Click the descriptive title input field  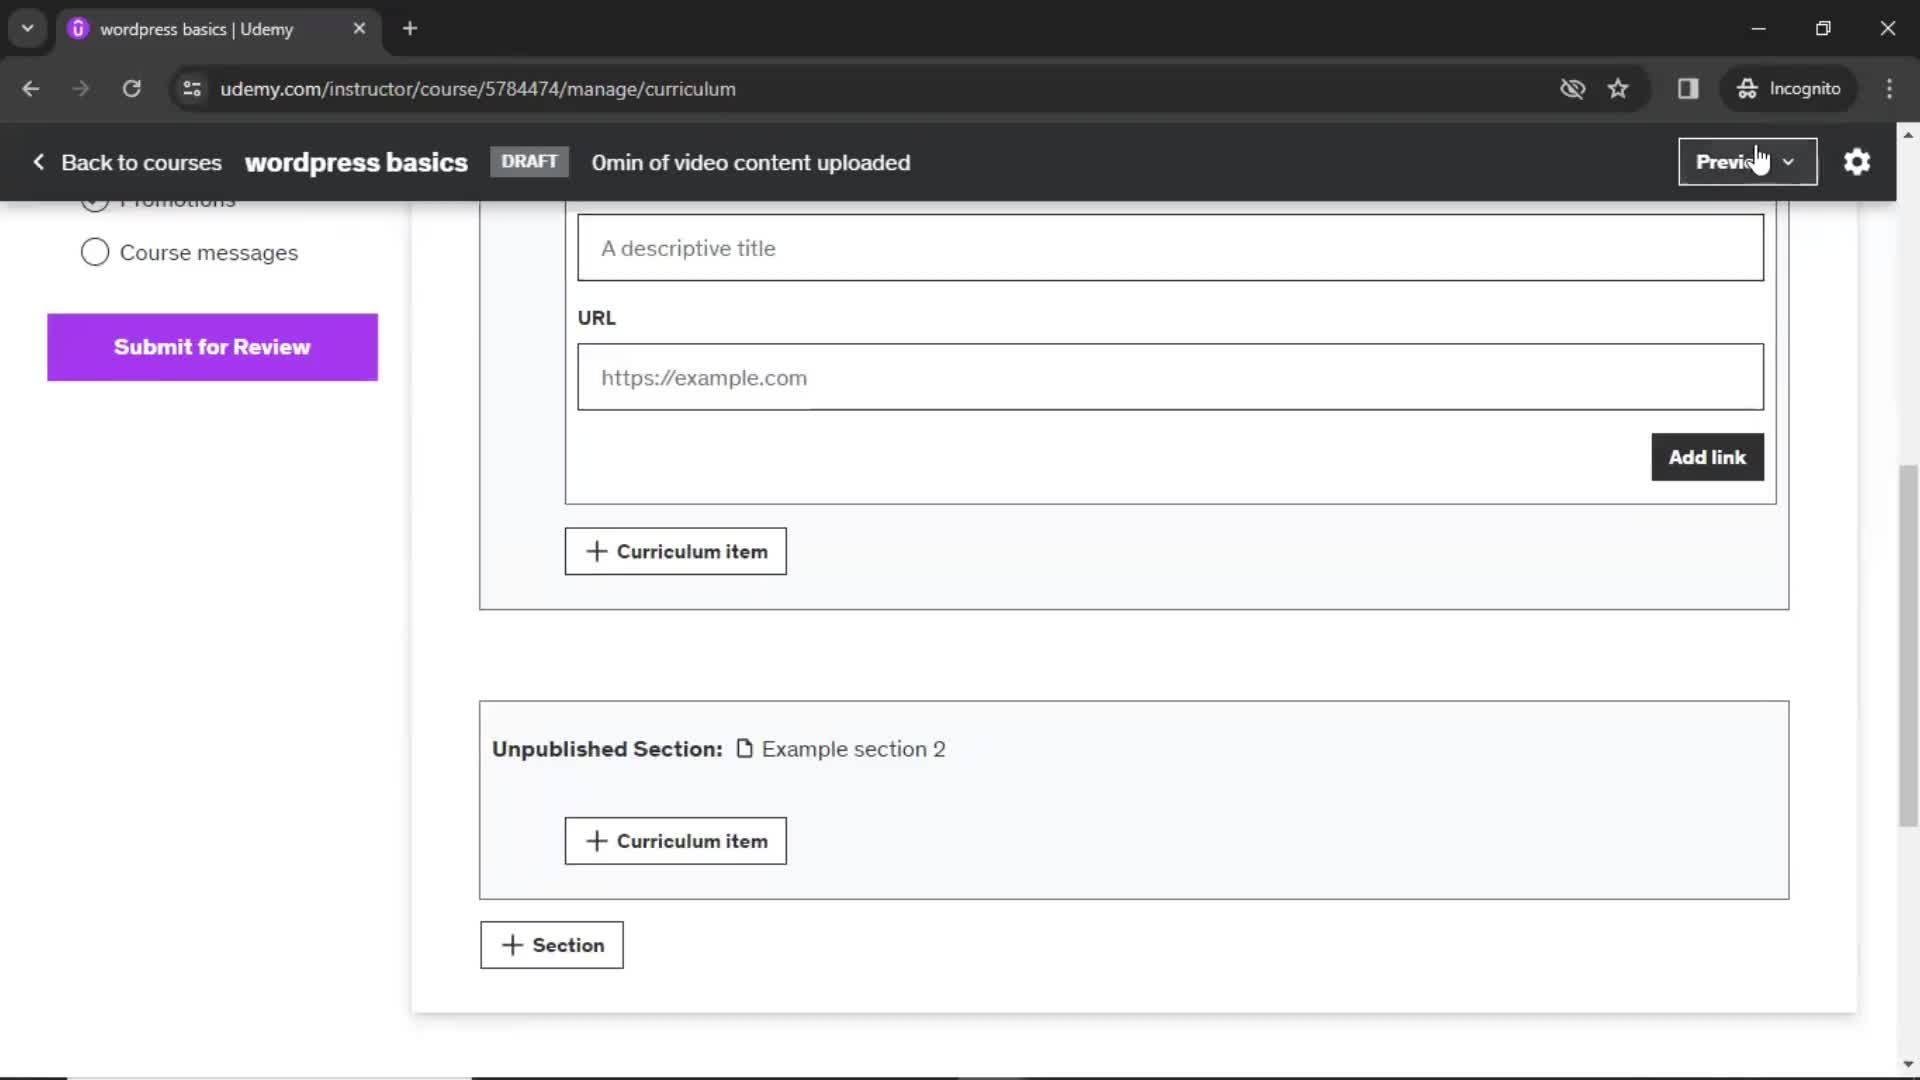click(1172, 248)
